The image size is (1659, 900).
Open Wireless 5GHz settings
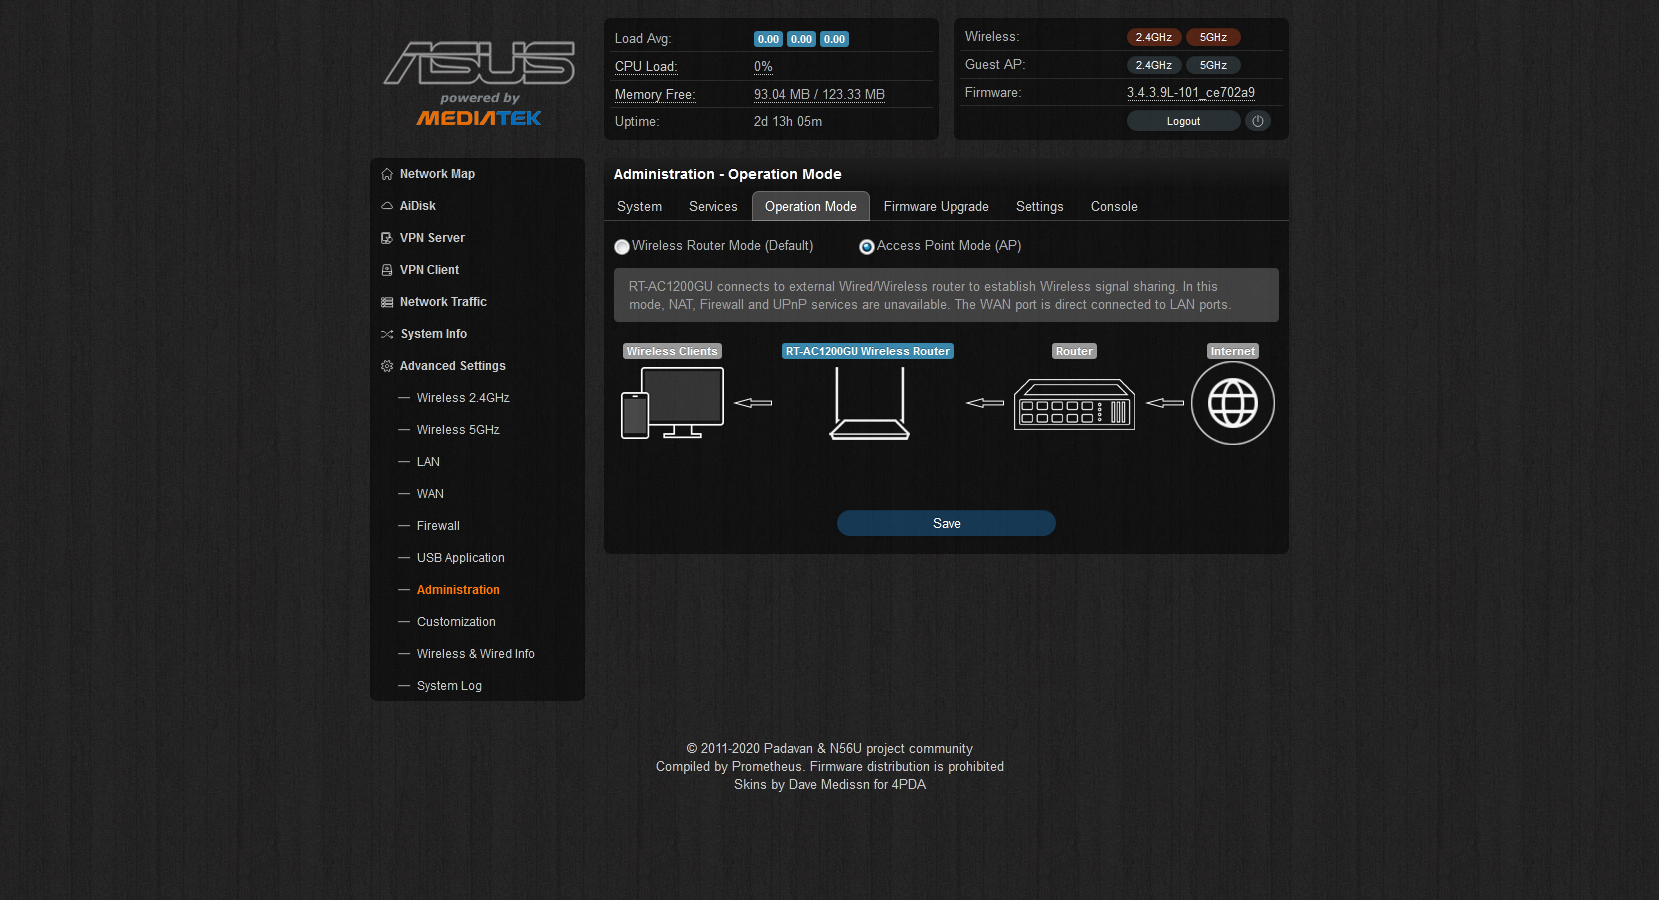click(458, 430)
